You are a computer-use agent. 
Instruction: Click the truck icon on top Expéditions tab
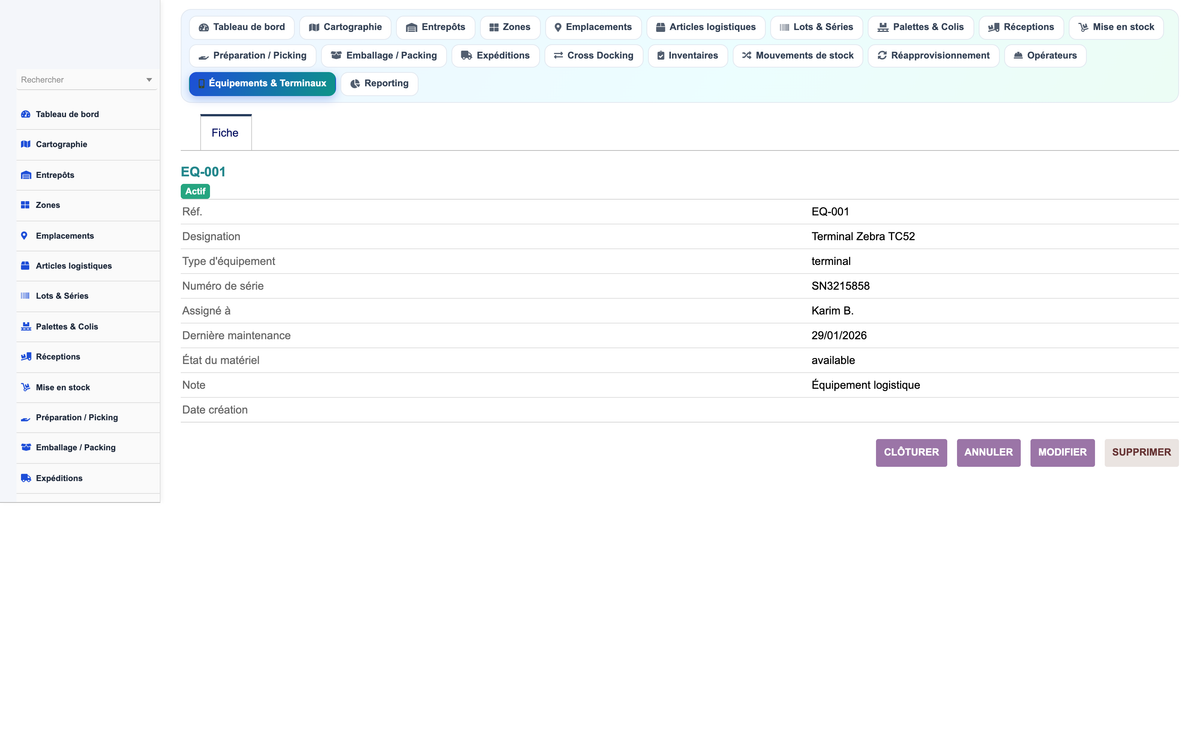tap(466, 55)
